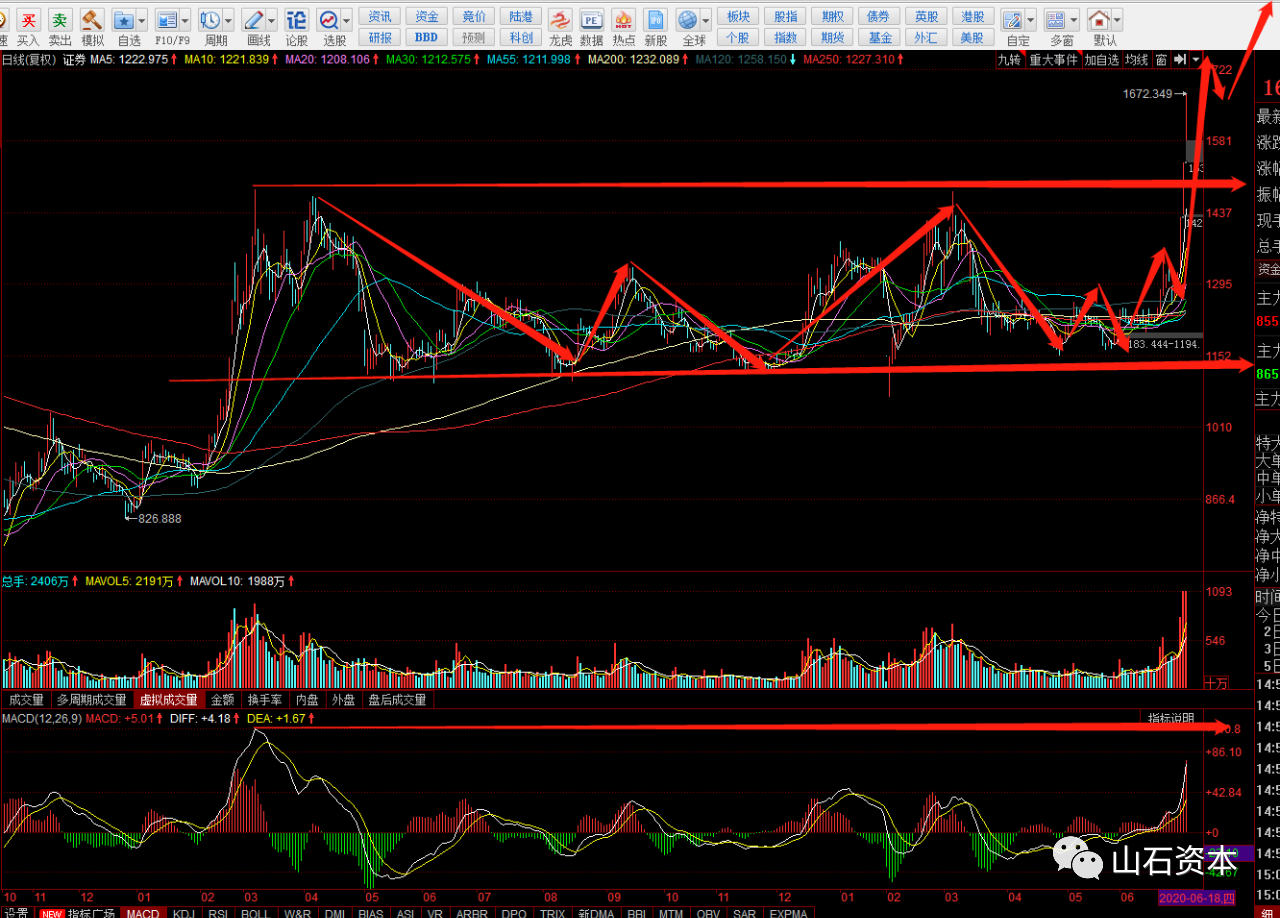Screen dimensions: 1280x918
Task: Open 指标广场 indicator marketplace
Action: coord(77,912)
